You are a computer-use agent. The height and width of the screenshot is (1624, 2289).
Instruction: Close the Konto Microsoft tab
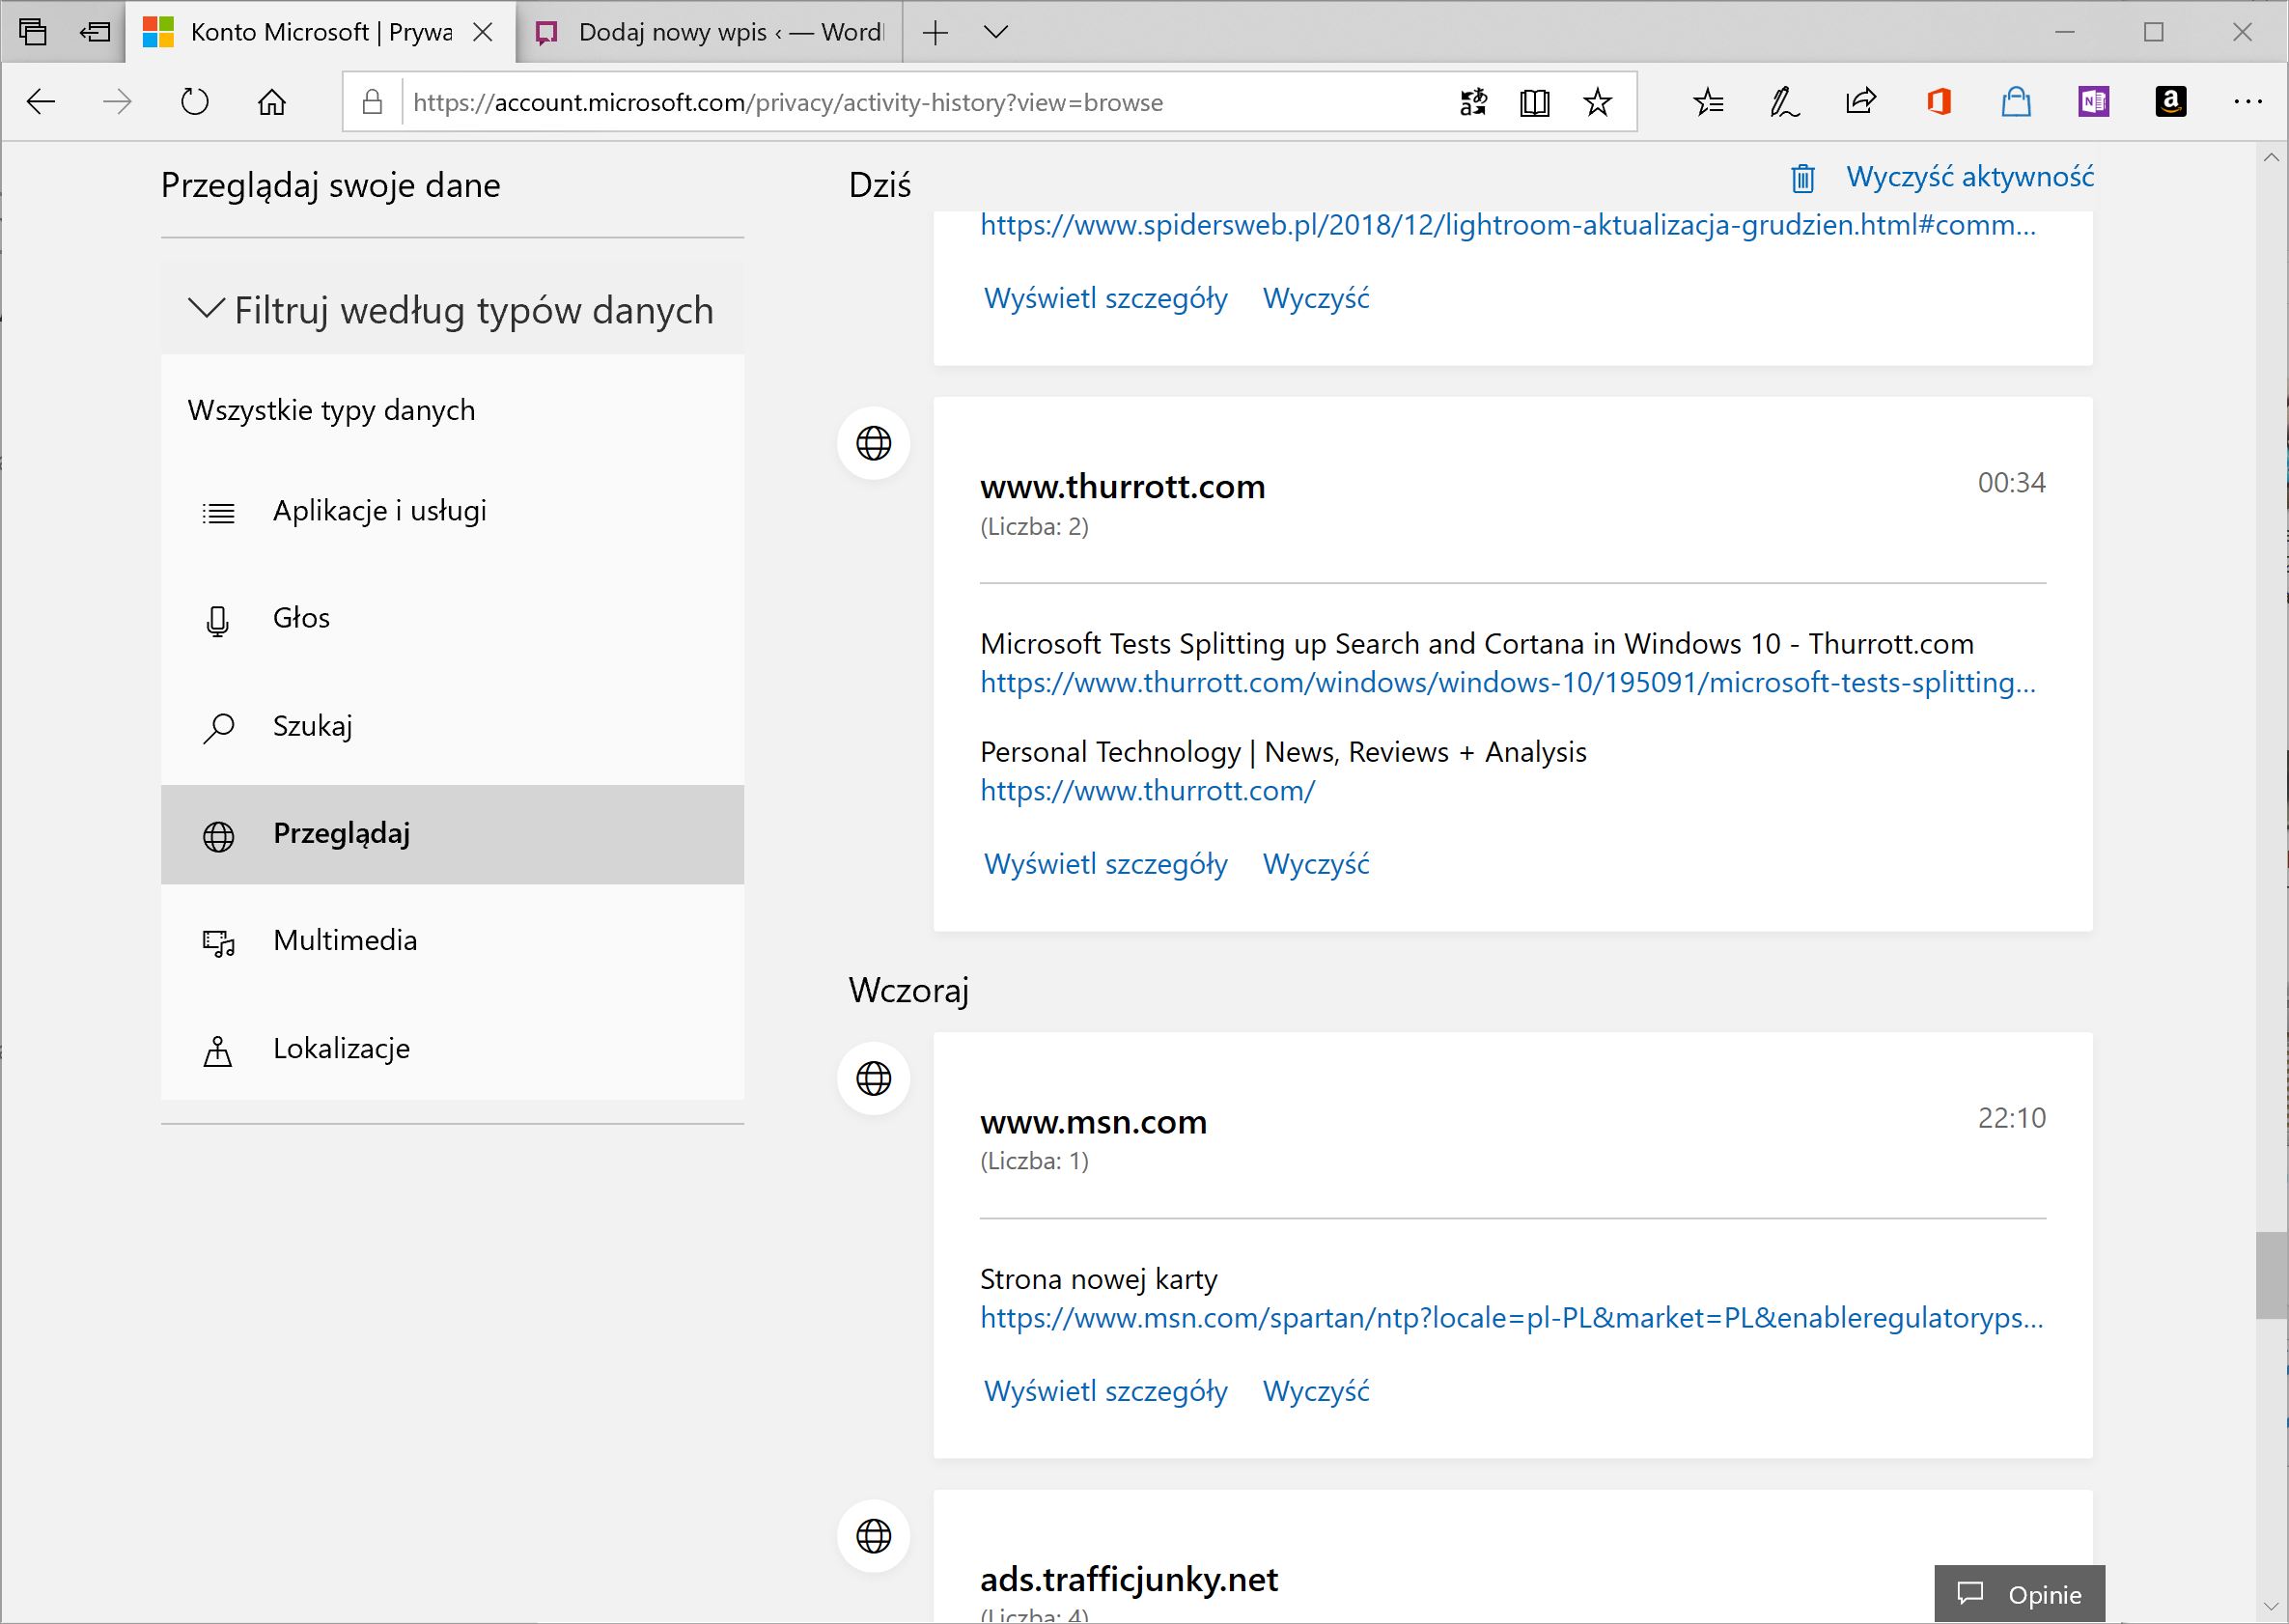(483, 32)
